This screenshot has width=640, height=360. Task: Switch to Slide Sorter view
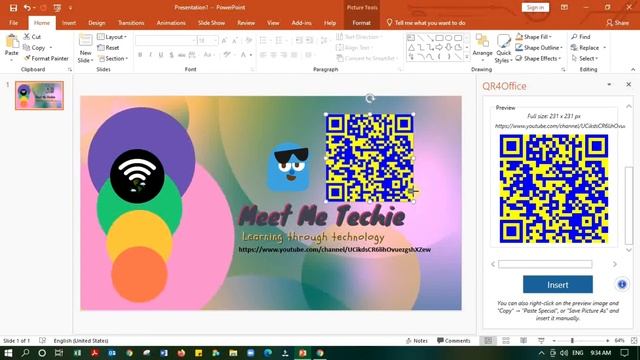pos(506,340)
